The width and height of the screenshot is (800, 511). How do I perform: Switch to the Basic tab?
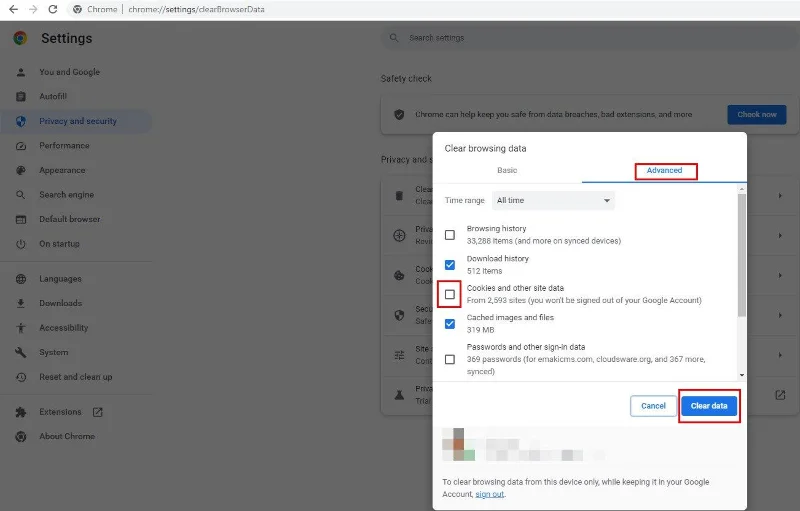[x=507, y=171]
